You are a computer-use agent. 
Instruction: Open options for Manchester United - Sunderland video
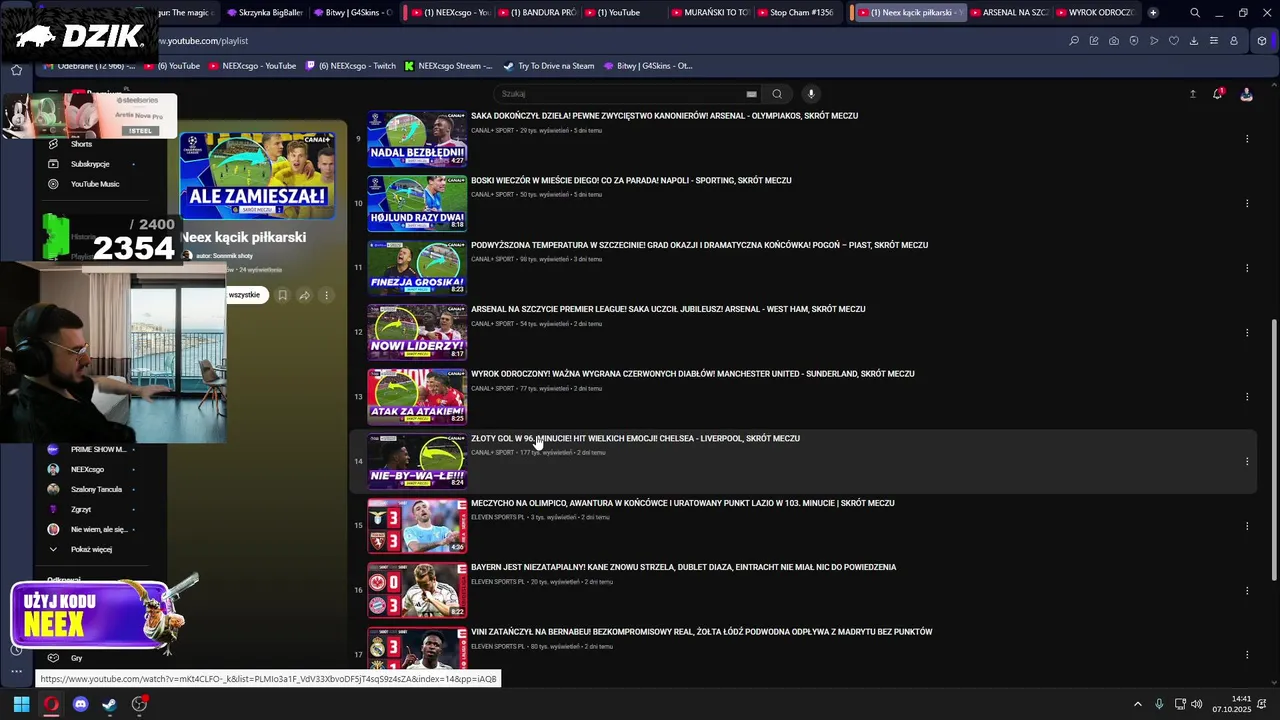coord(1247,397)
